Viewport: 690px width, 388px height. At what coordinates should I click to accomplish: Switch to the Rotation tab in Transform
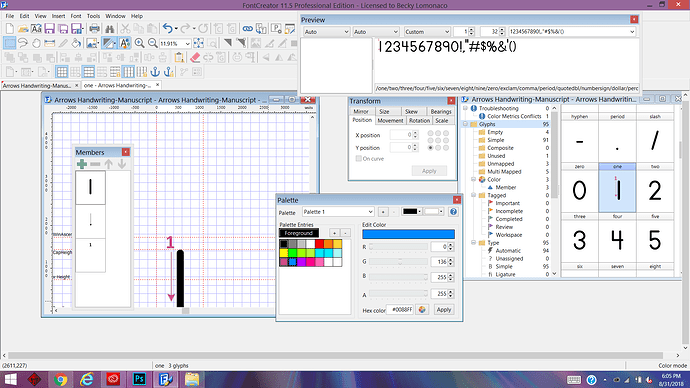coord(419,121)
